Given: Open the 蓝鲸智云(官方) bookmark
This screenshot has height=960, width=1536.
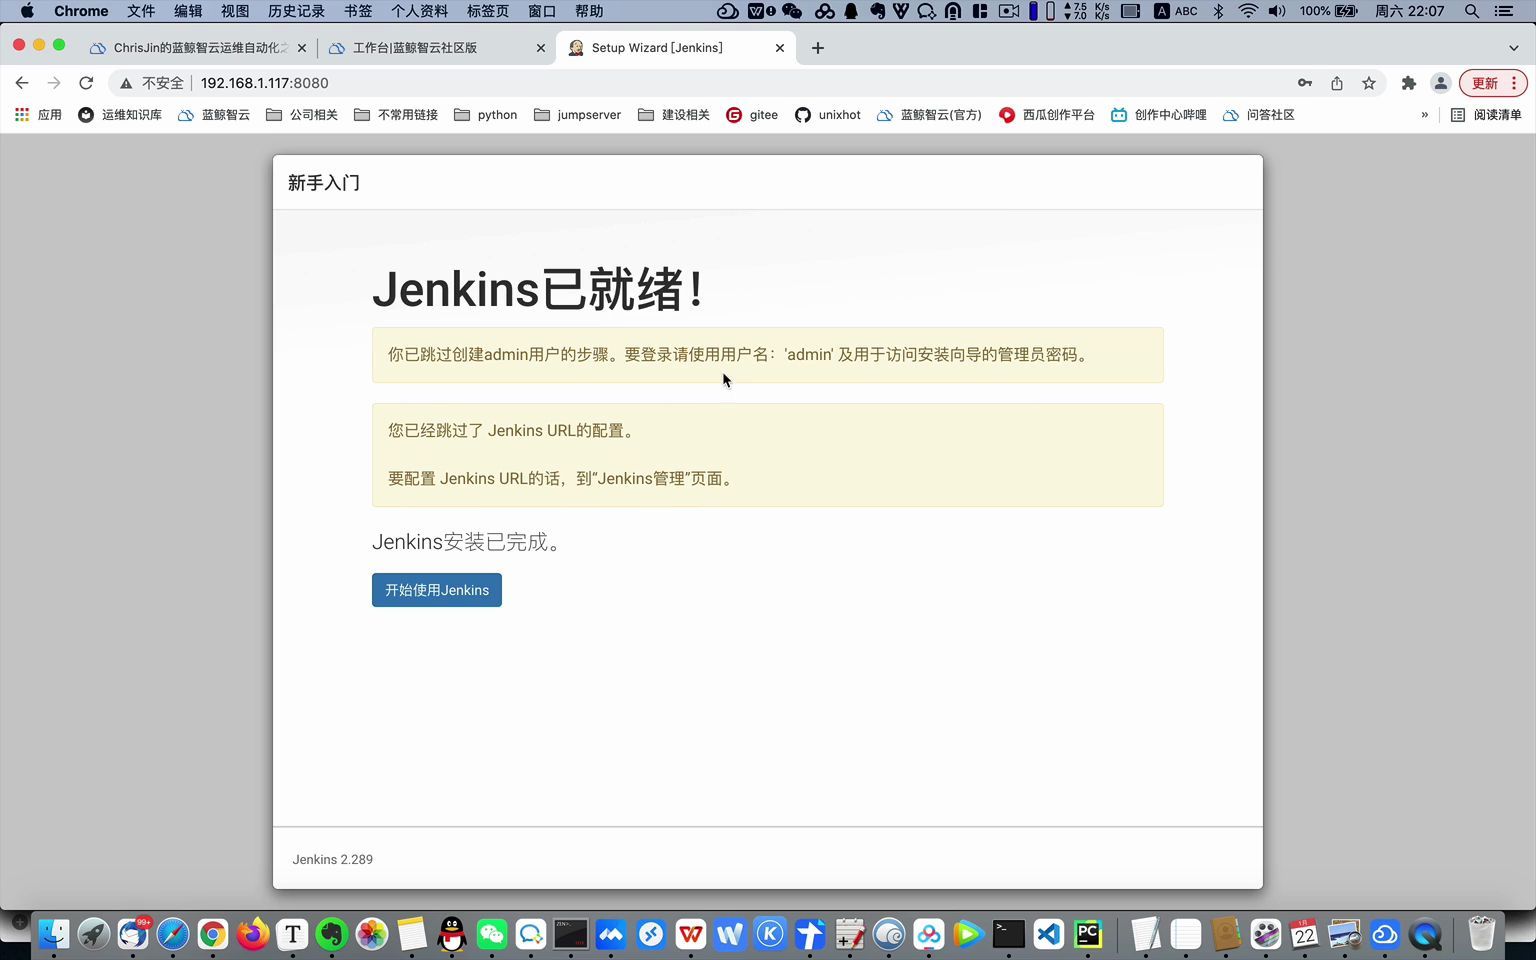Looking at the screenshot, I should 929,115.
